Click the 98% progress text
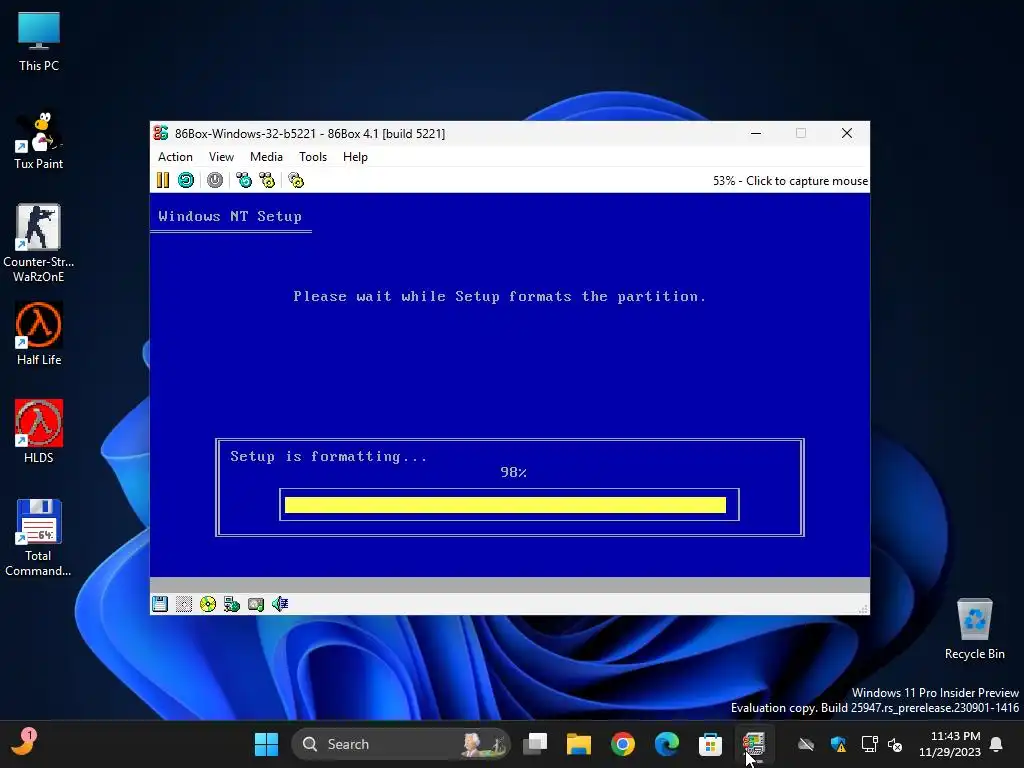Viewport: 1024px width, 768px height. [513, 472]
